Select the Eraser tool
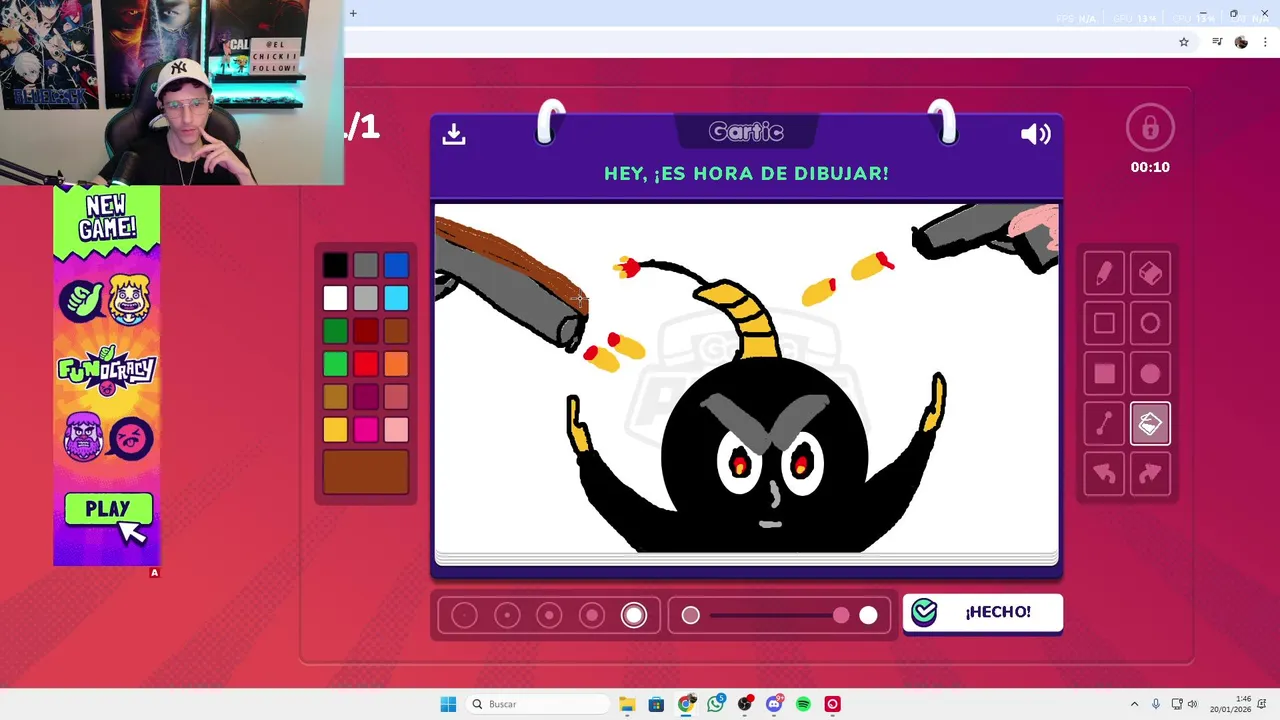Screen dimensions: 1280x720 pyautogui.click(x=1150, y=273)
